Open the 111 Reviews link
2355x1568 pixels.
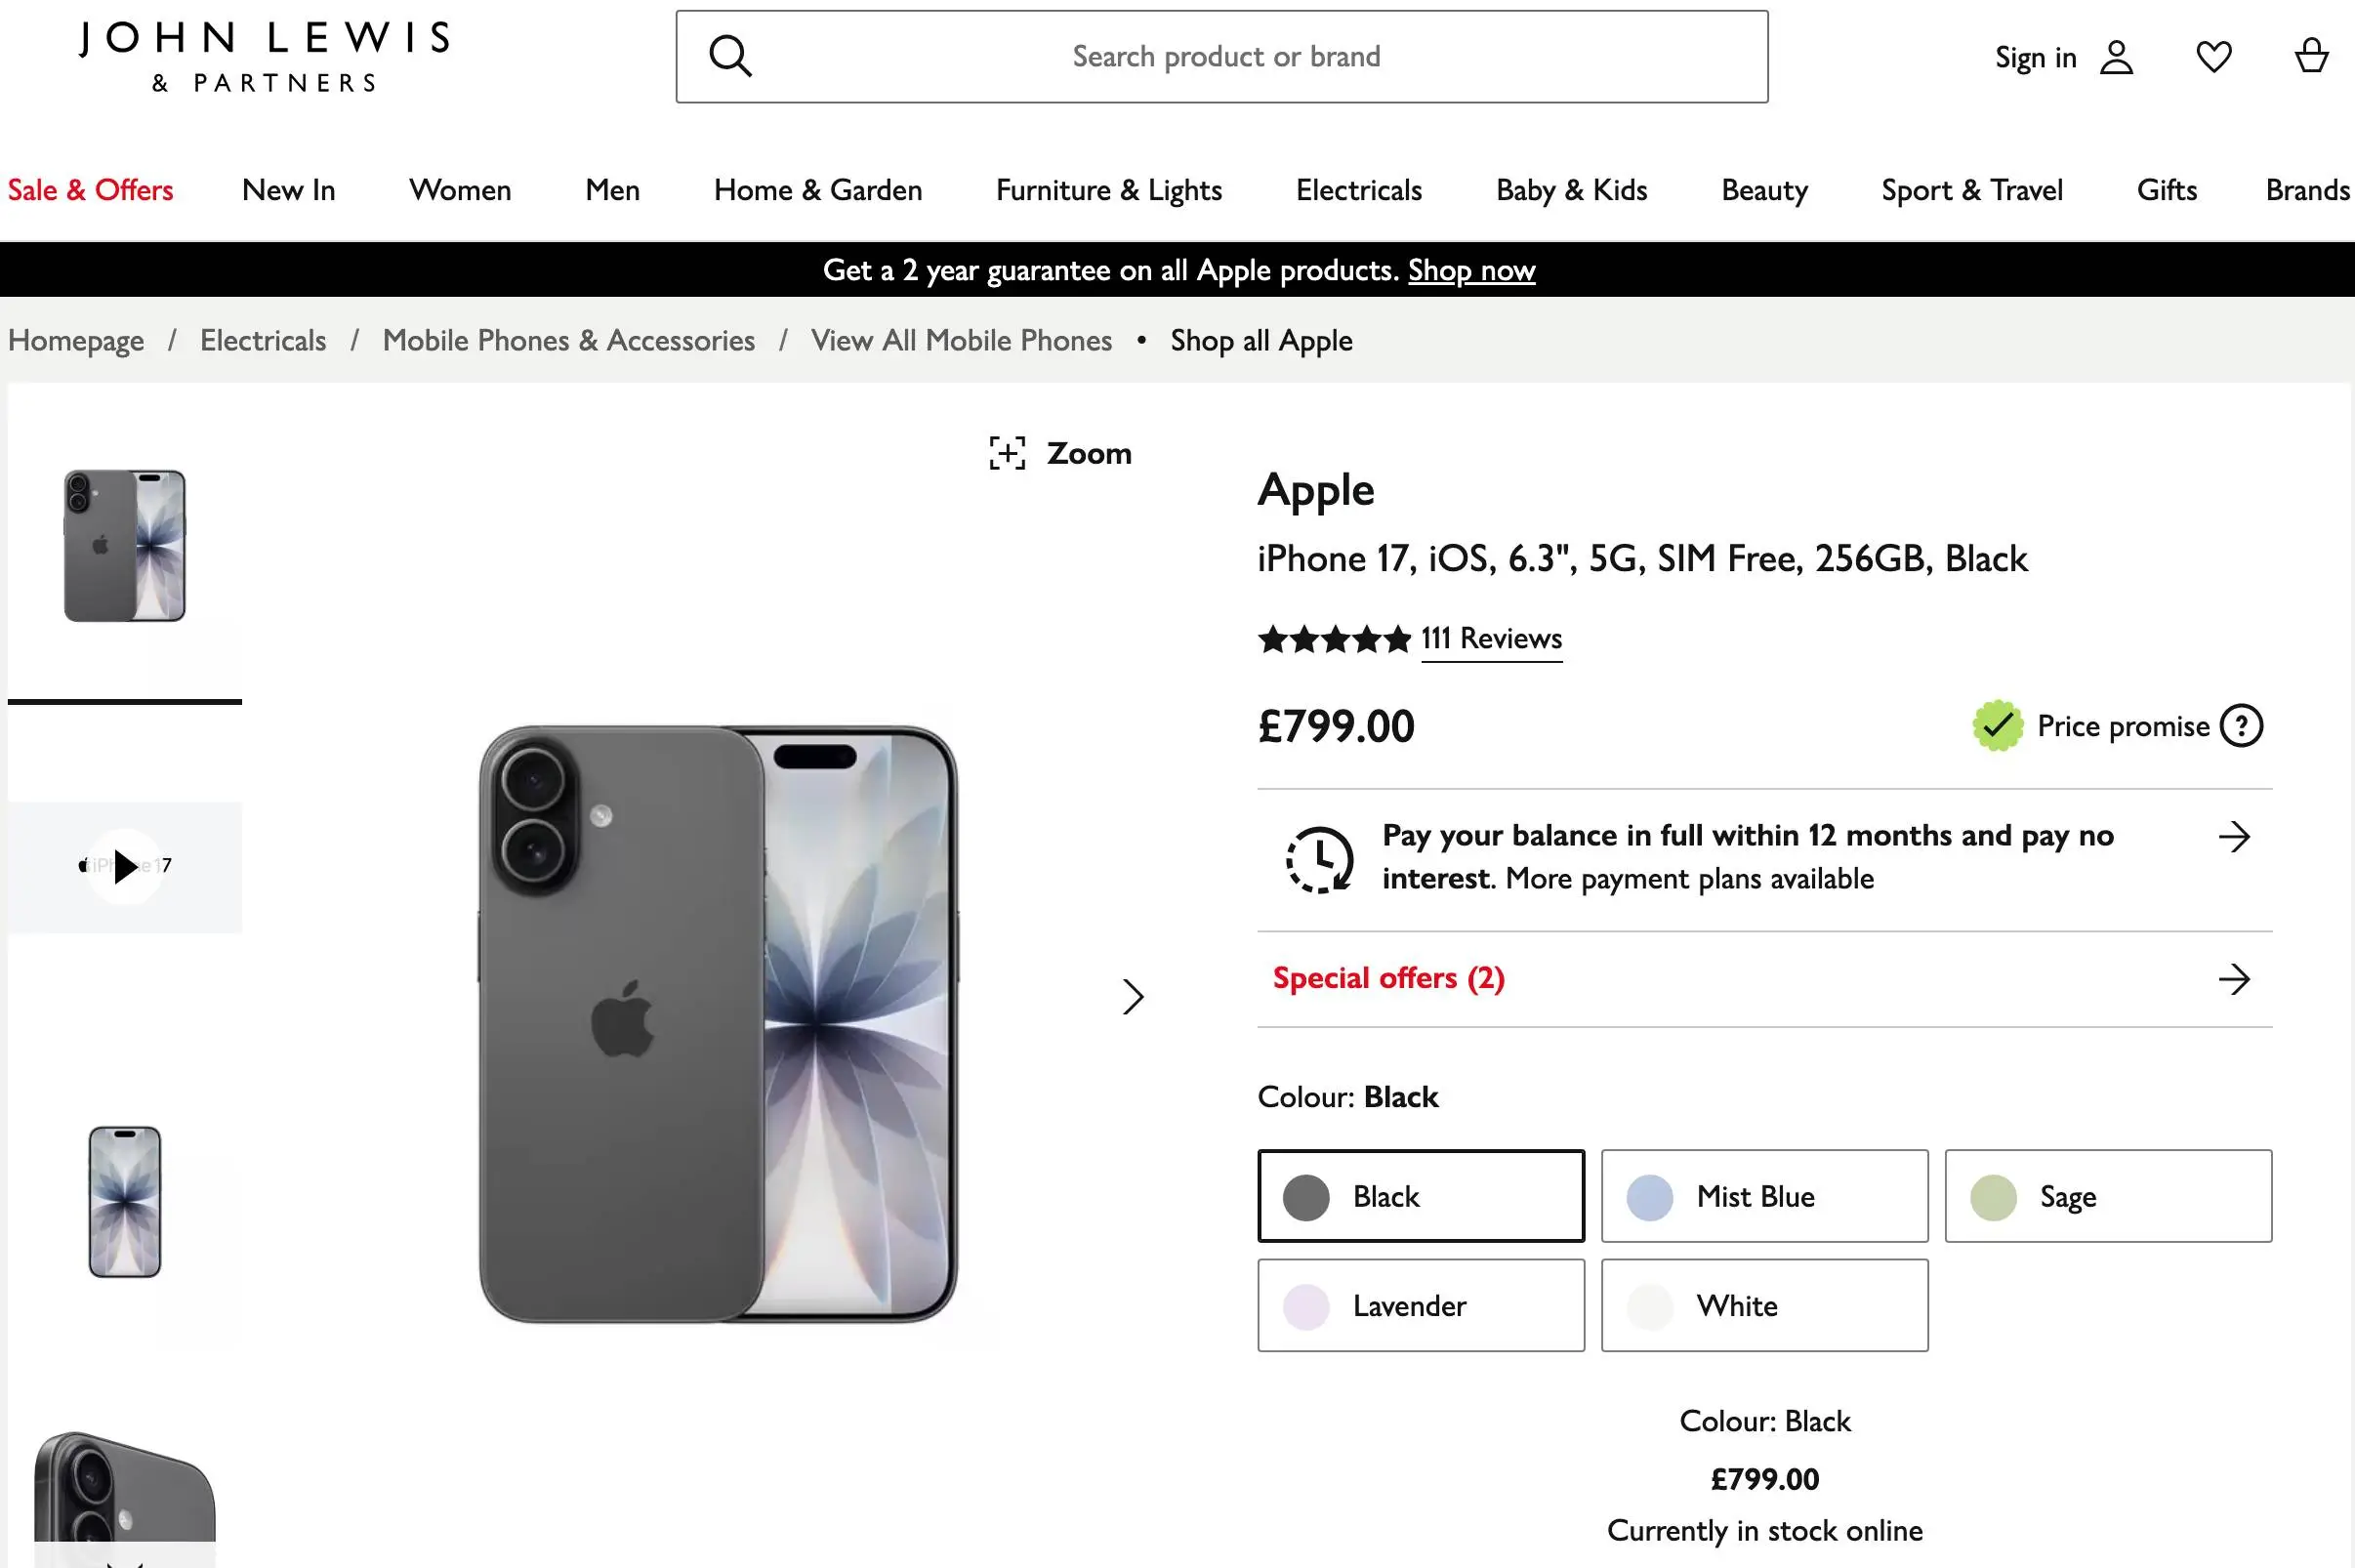point(1491,638)
